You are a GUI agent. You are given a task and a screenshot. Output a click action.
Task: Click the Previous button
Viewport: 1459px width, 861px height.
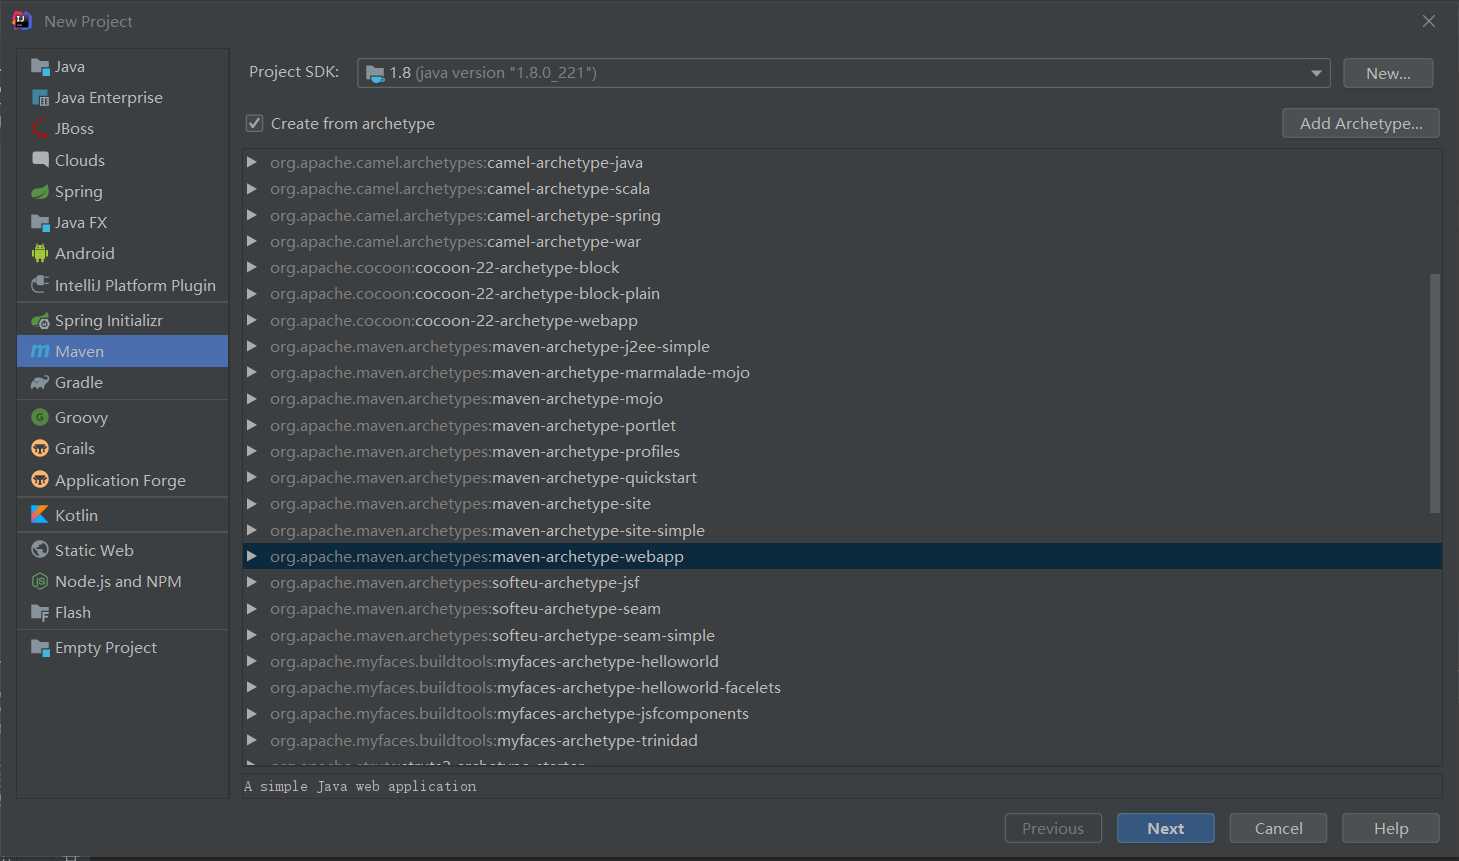pyautogui.click(x=1053, y=828)
